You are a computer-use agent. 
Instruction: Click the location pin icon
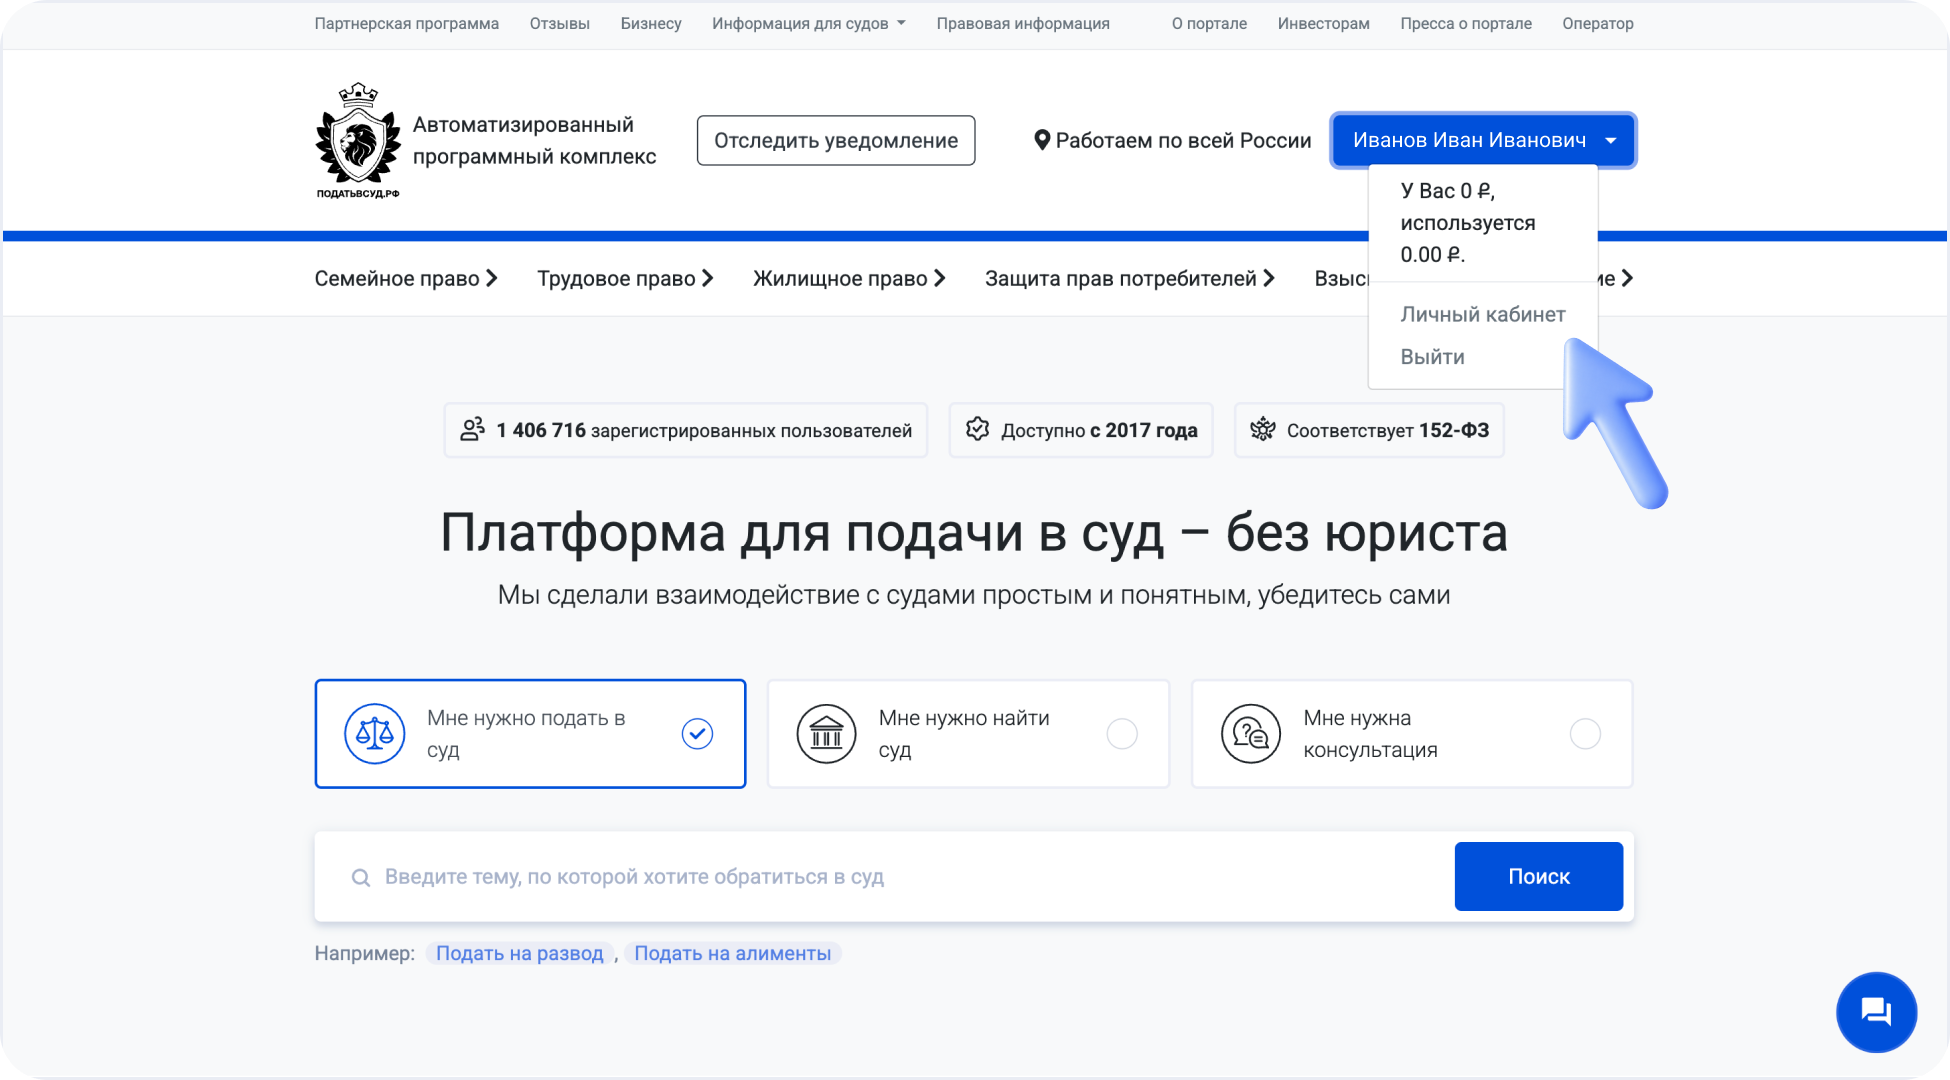coord(1042,140)
